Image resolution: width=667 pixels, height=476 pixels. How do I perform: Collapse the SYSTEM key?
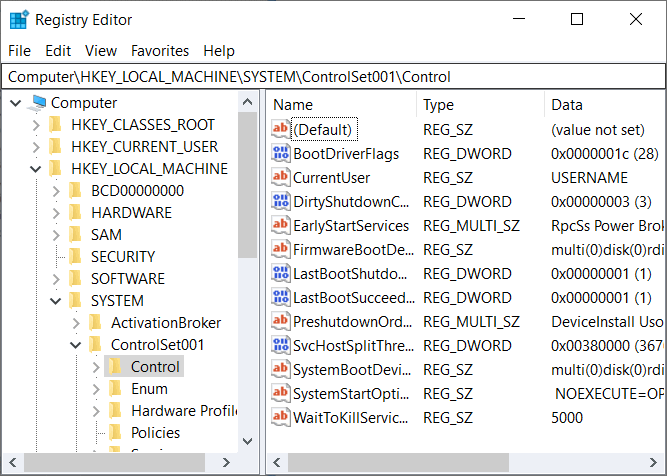pyautogui.click(x=56, y=301)
